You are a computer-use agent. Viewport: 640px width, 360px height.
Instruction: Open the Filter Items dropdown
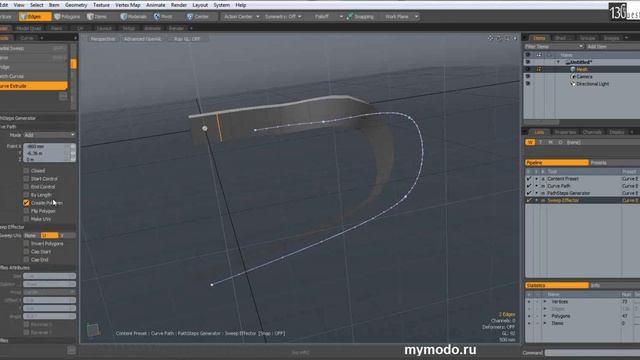(554, 47)
